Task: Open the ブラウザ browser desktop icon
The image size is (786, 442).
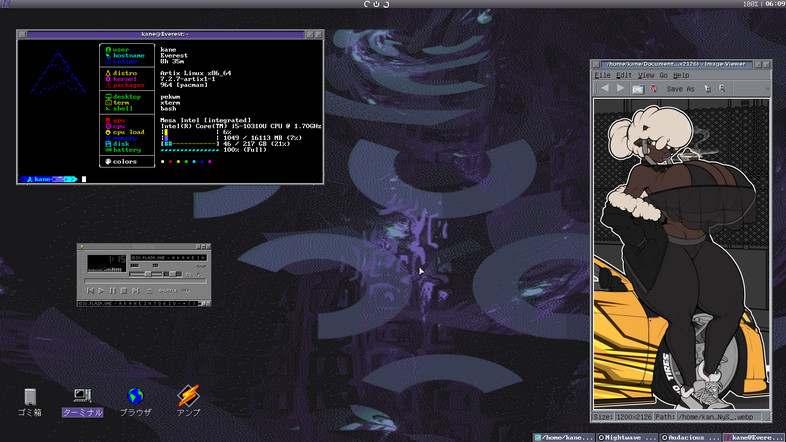Action: [135, 402]
